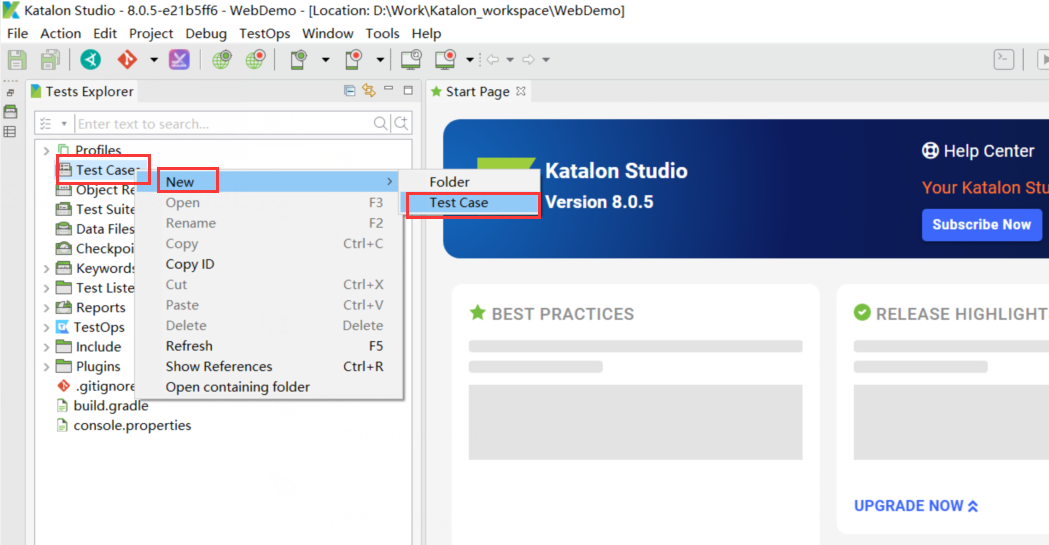The height and width of the screenshot is (545, 1049).
Task: Click the UPGRADE NOW link
Action: pyautogui.click(x=916, y=506)
